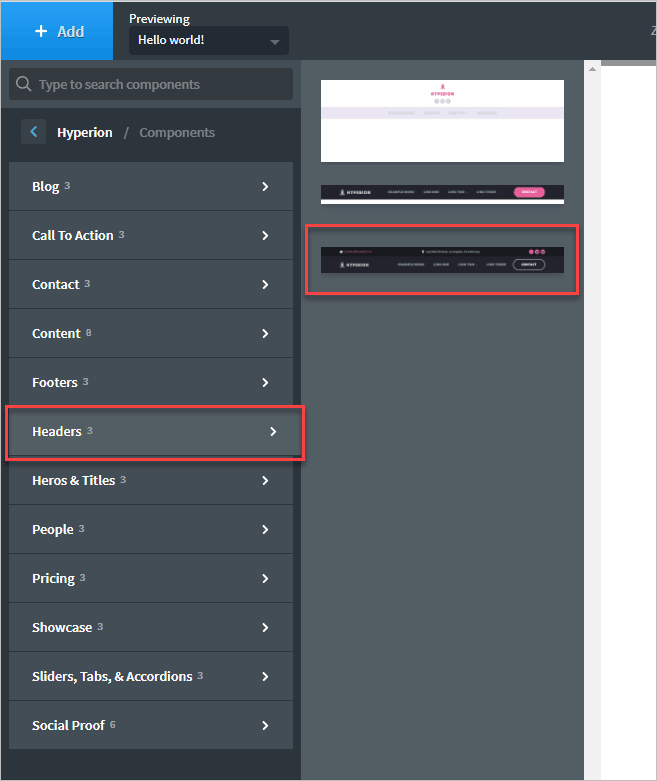Expand the Contact chevron arrow

point(265,284)
